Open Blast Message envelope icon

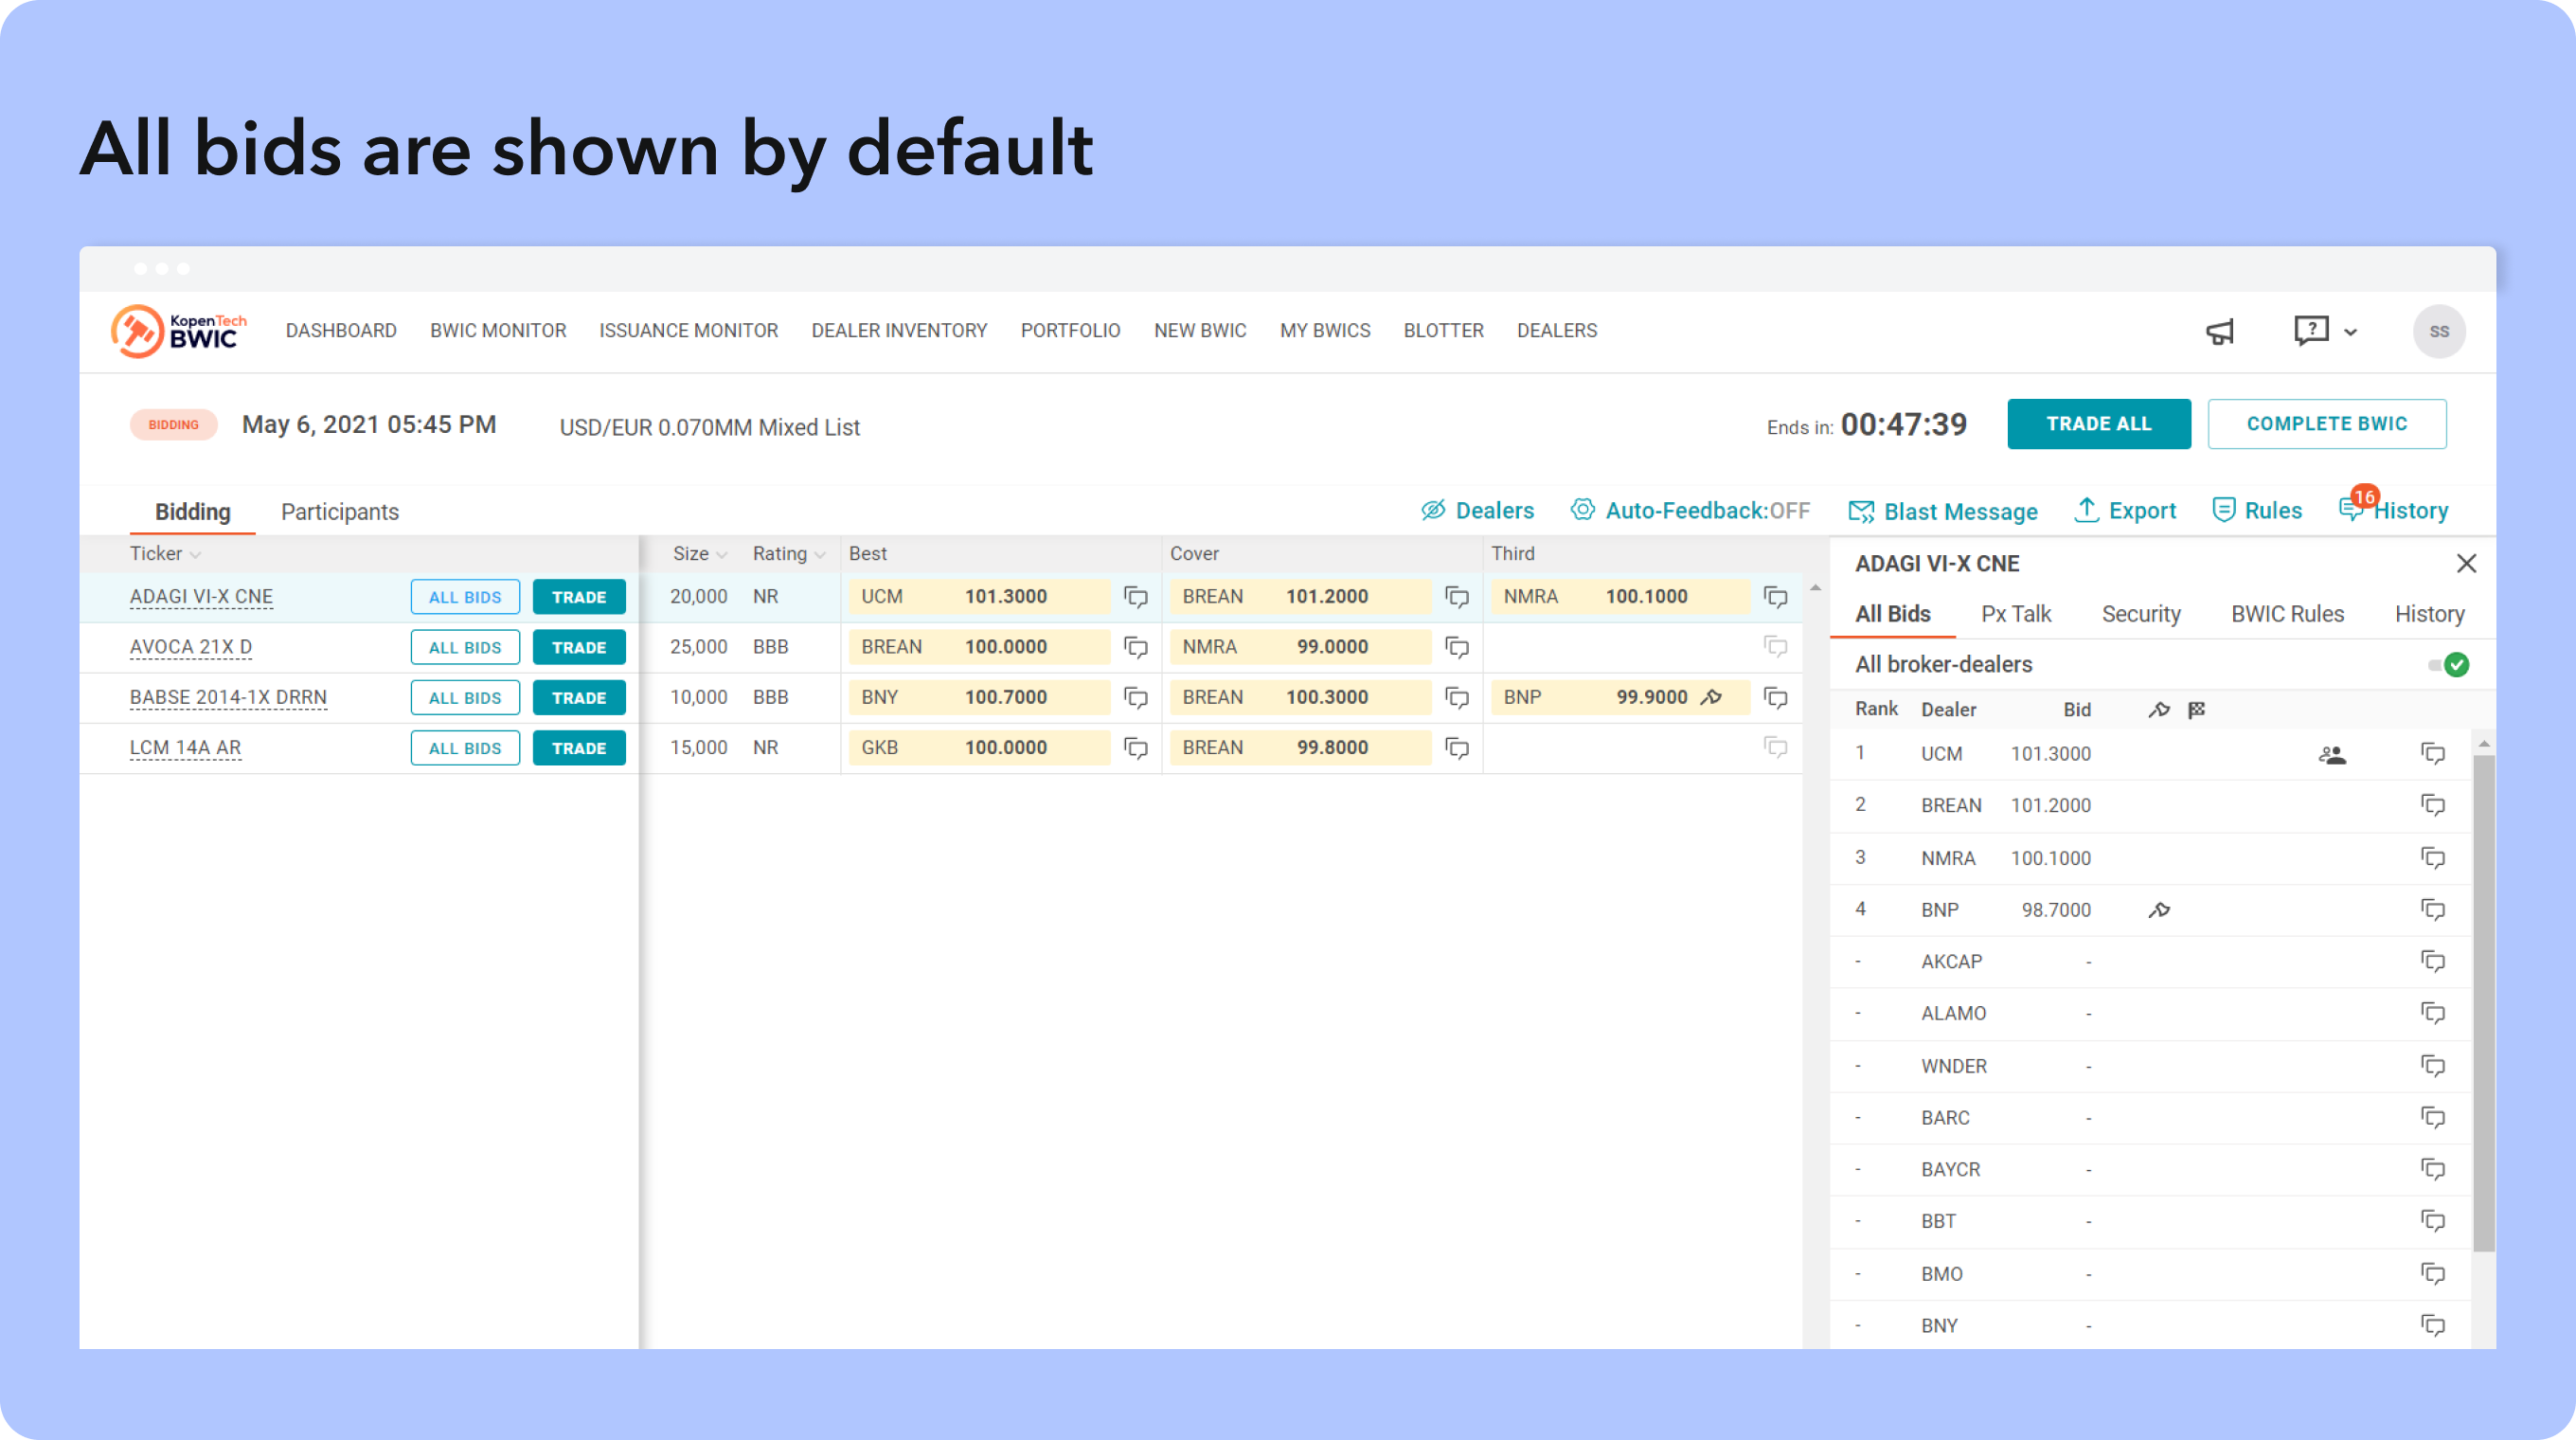coord(1861,511)
